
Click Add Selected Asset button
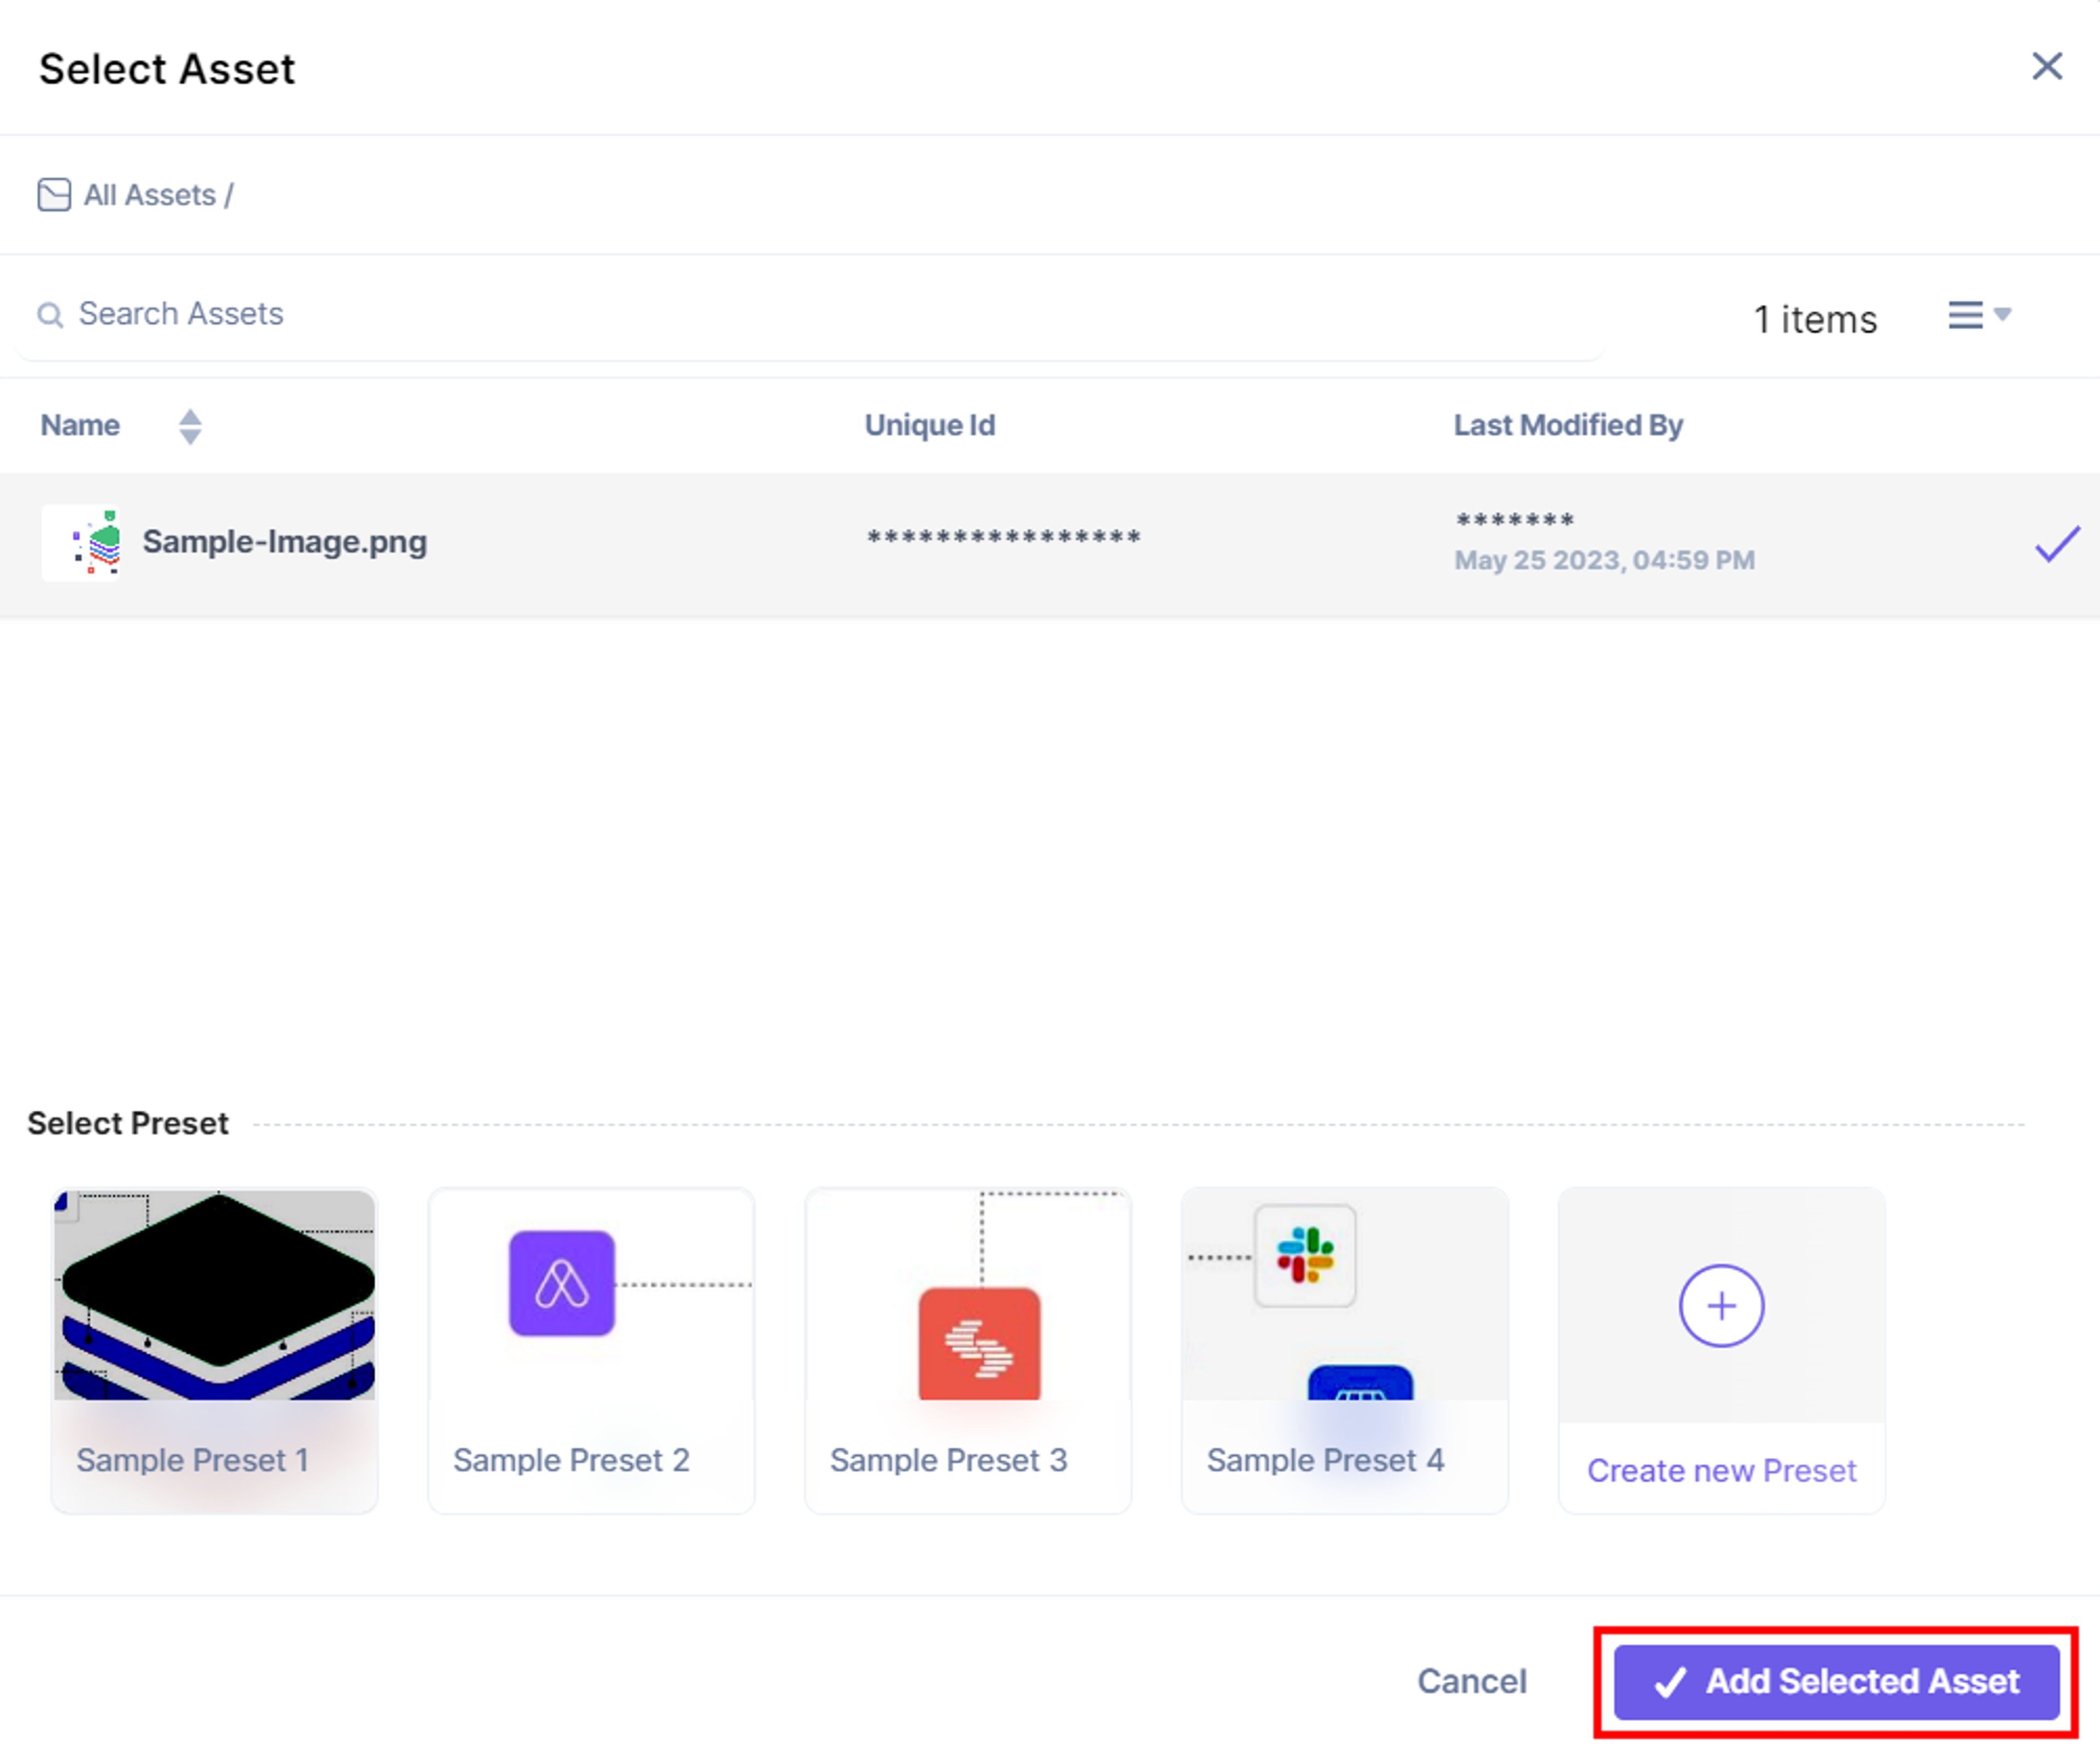pos(1836,1682)
